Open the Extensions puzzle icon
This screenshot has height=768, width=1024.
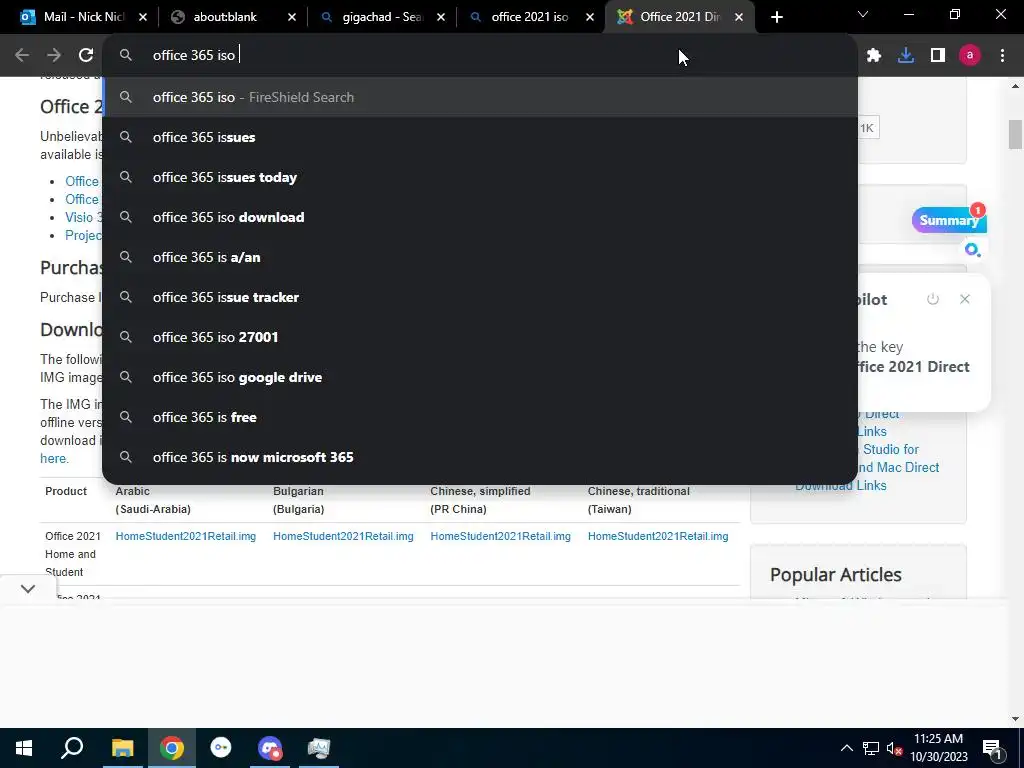click(x=874, y=56)
